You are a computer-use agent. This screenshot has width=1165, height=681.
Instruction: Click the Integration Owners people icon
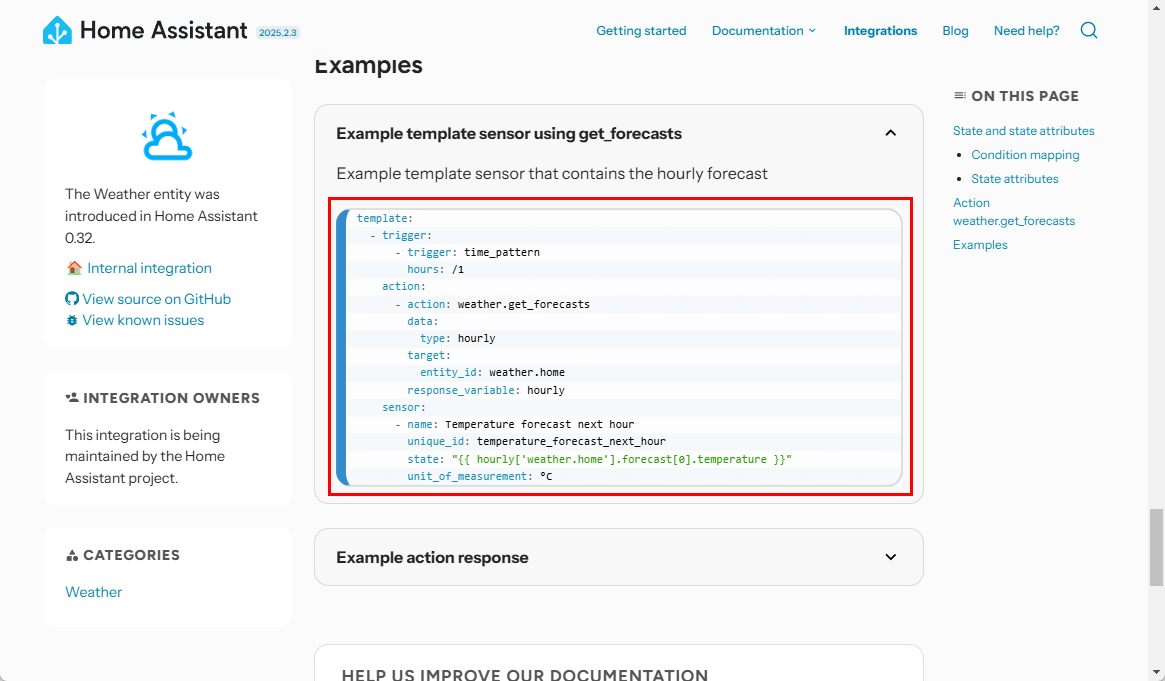click(x=72, y=398)
